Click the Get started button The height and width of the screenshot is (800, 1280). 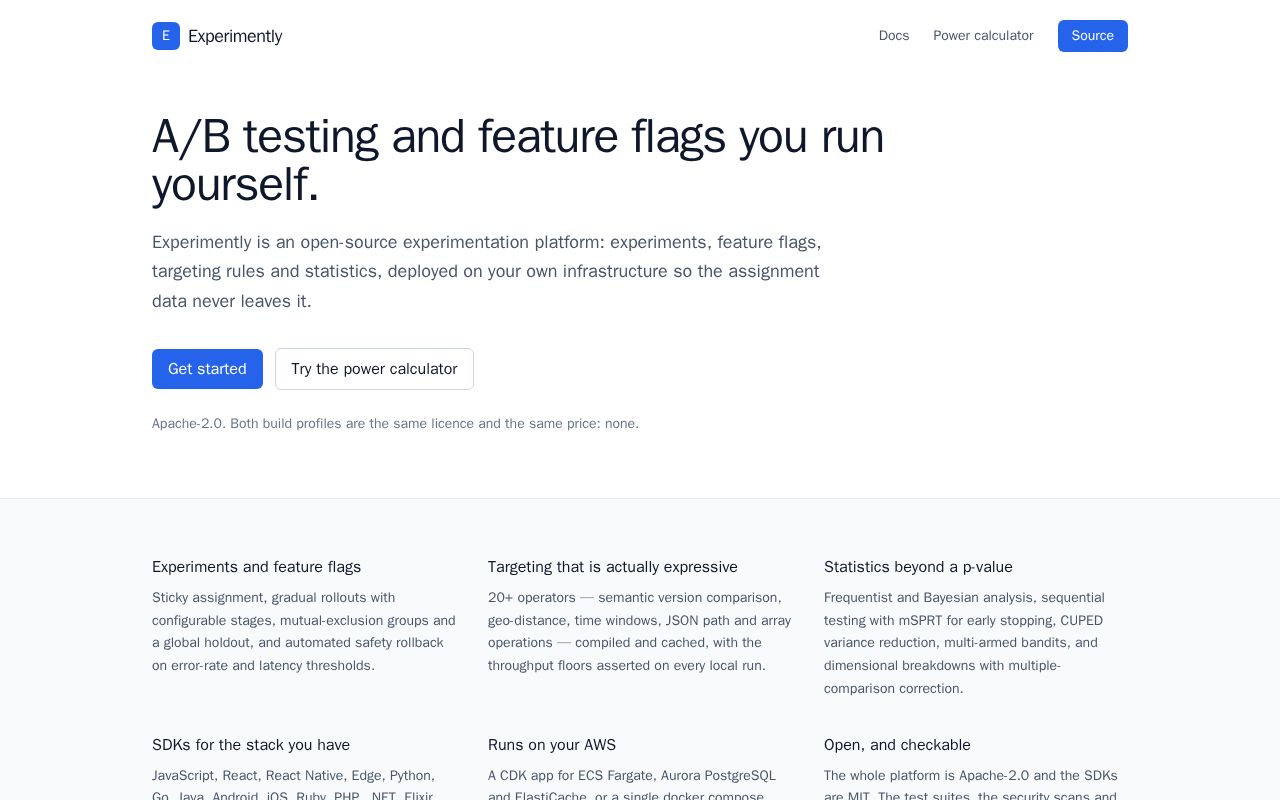point(207,369)
